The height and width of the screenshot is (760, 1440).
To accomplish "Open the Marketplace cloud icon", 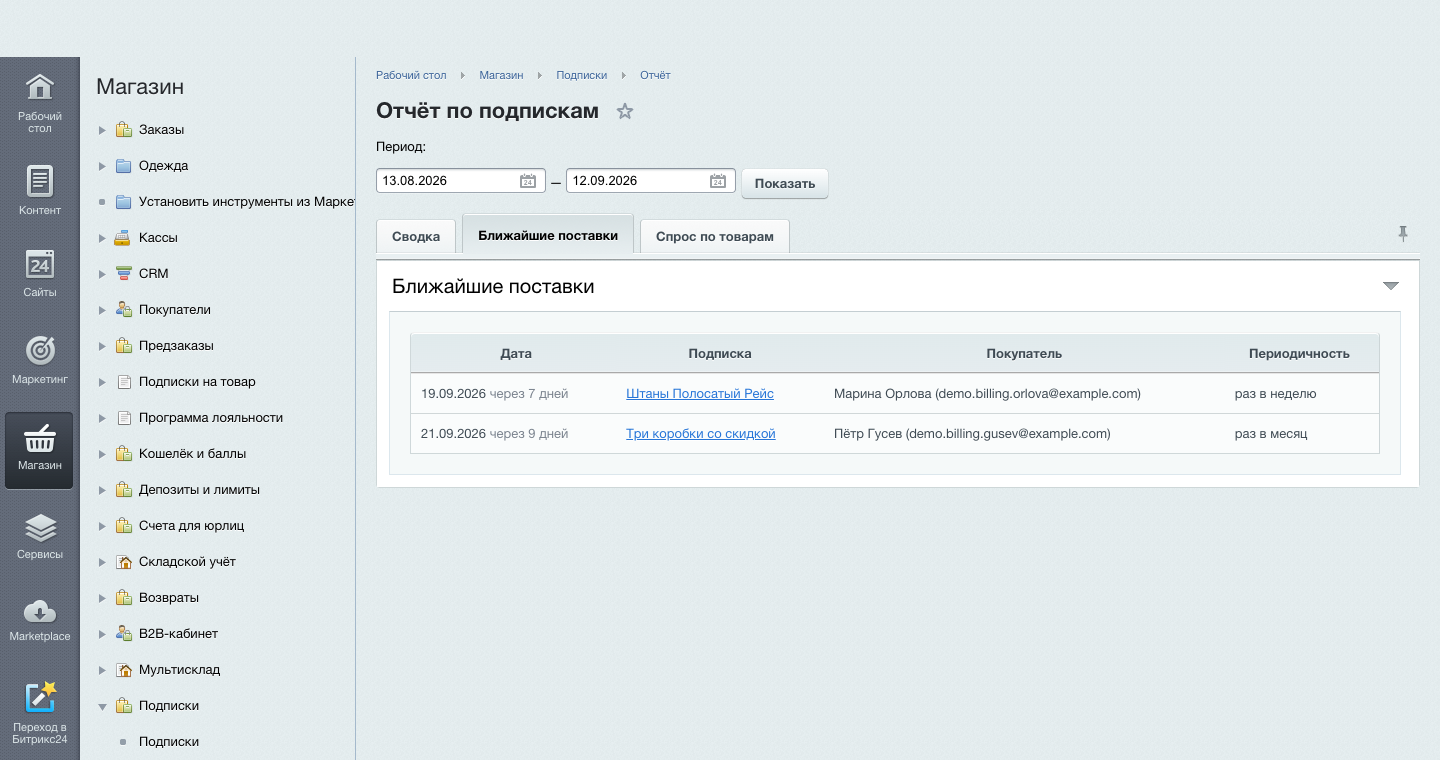I will (x=39, y=610).
